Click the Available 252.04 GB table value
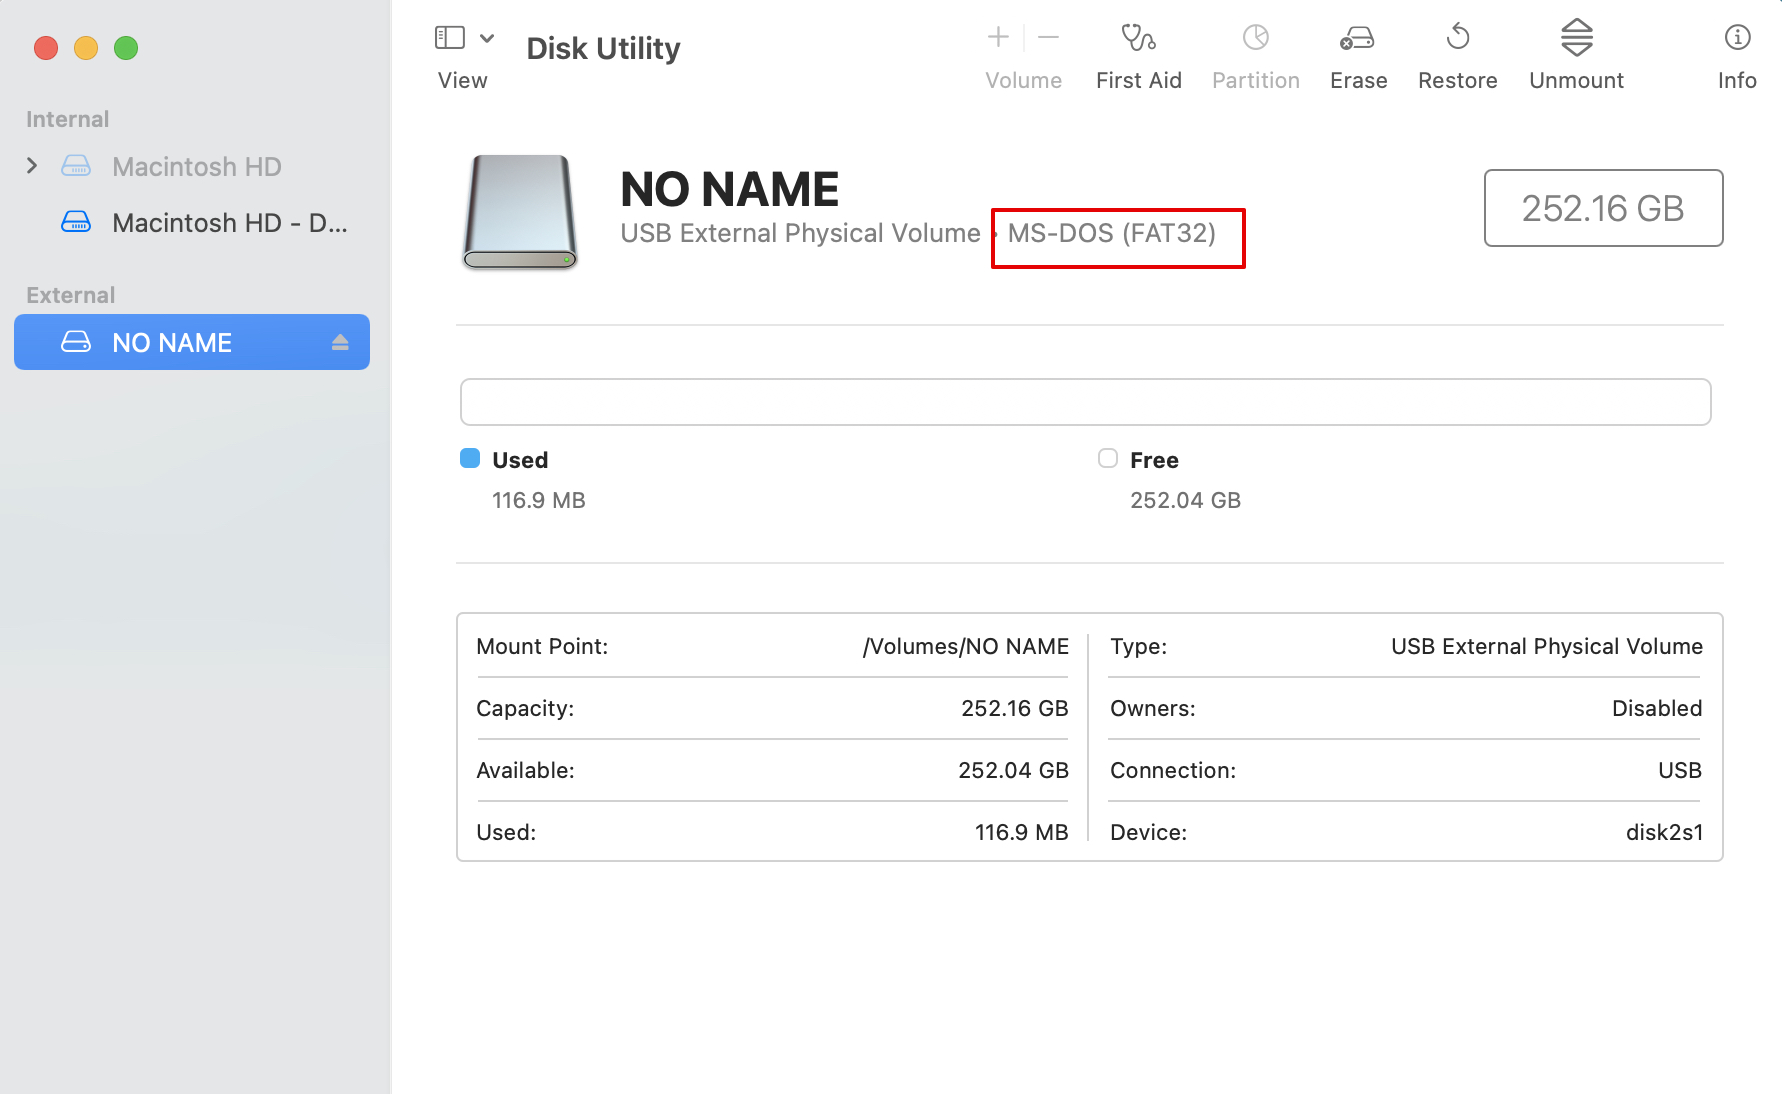Image resolution: width=1782 pixels, height=1094 pixels. 1013,770
